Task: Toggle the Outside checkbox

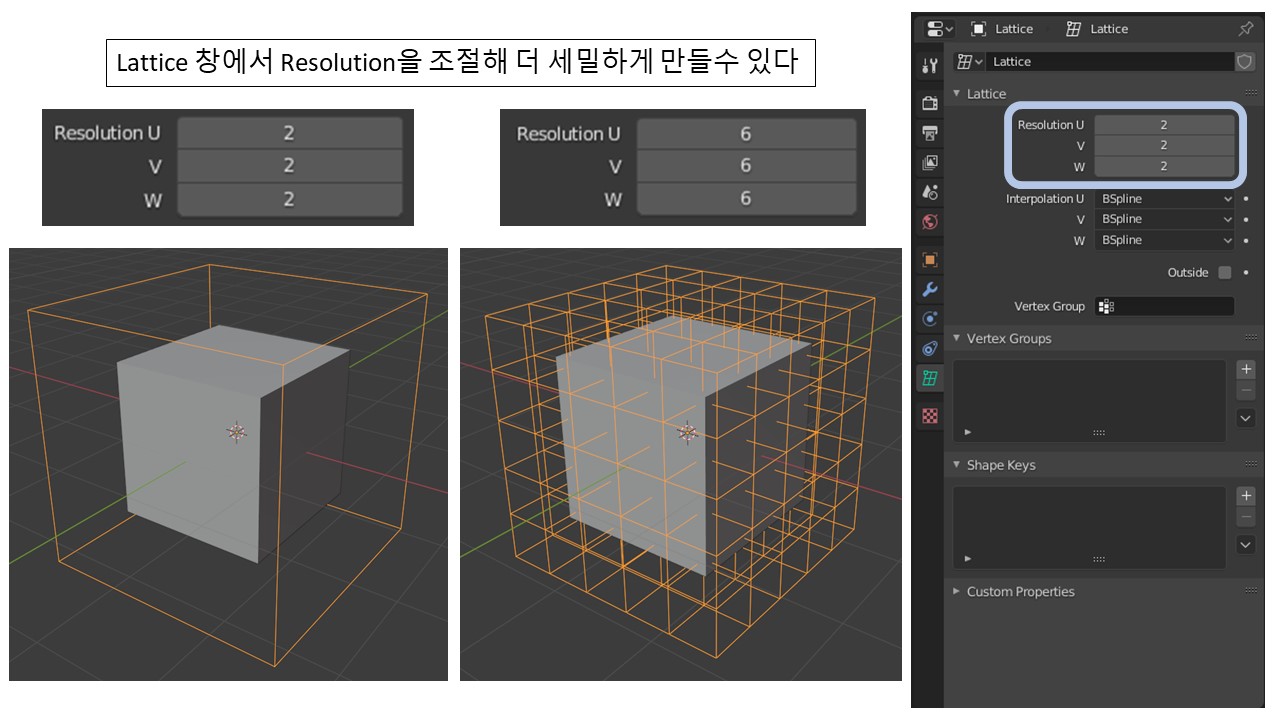Action: tap(1225, 272)
